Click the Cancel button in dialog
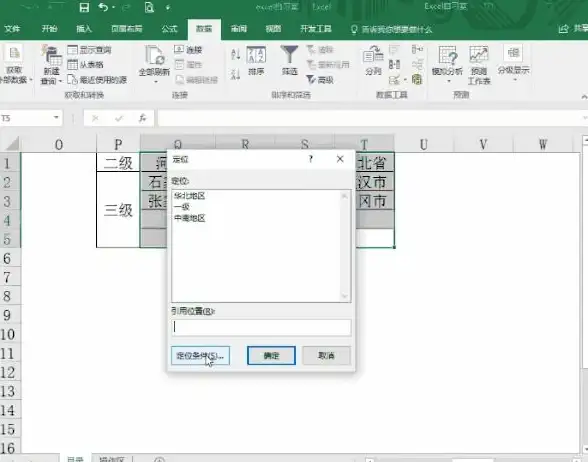 click(326, 356)
